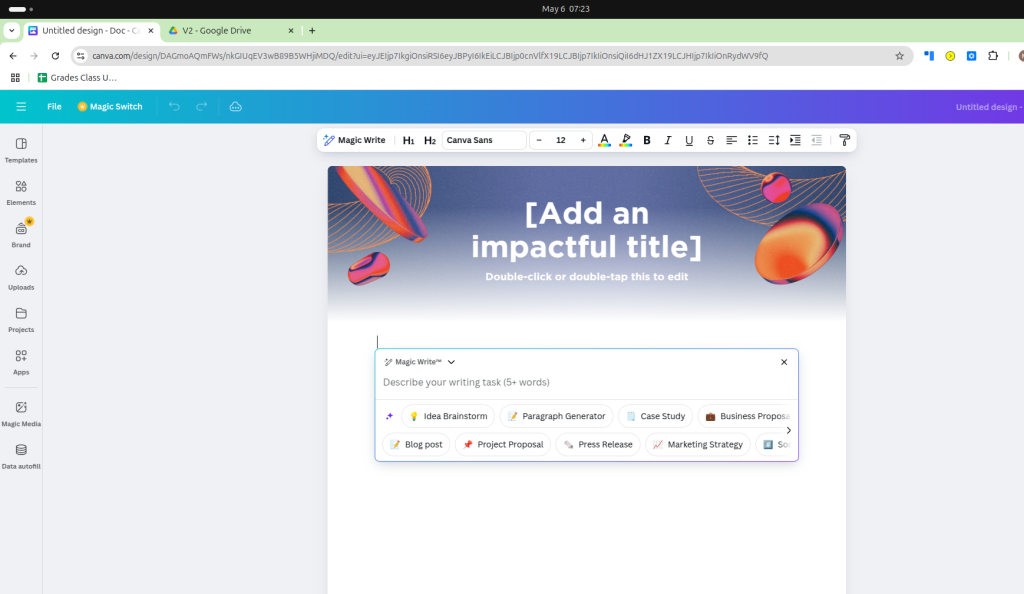
Task: Open a new browser tab
Action: 312,31
